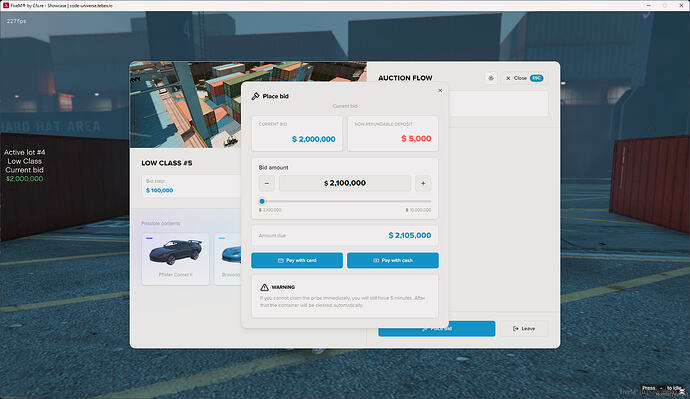Click the bid step value $100,000

[159, 190]
